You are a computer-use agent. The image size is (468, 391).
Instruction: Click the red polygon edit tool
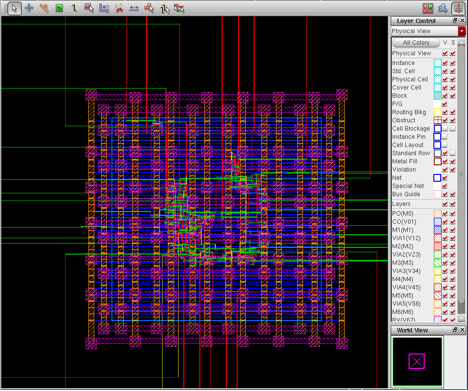pos(149,8)
